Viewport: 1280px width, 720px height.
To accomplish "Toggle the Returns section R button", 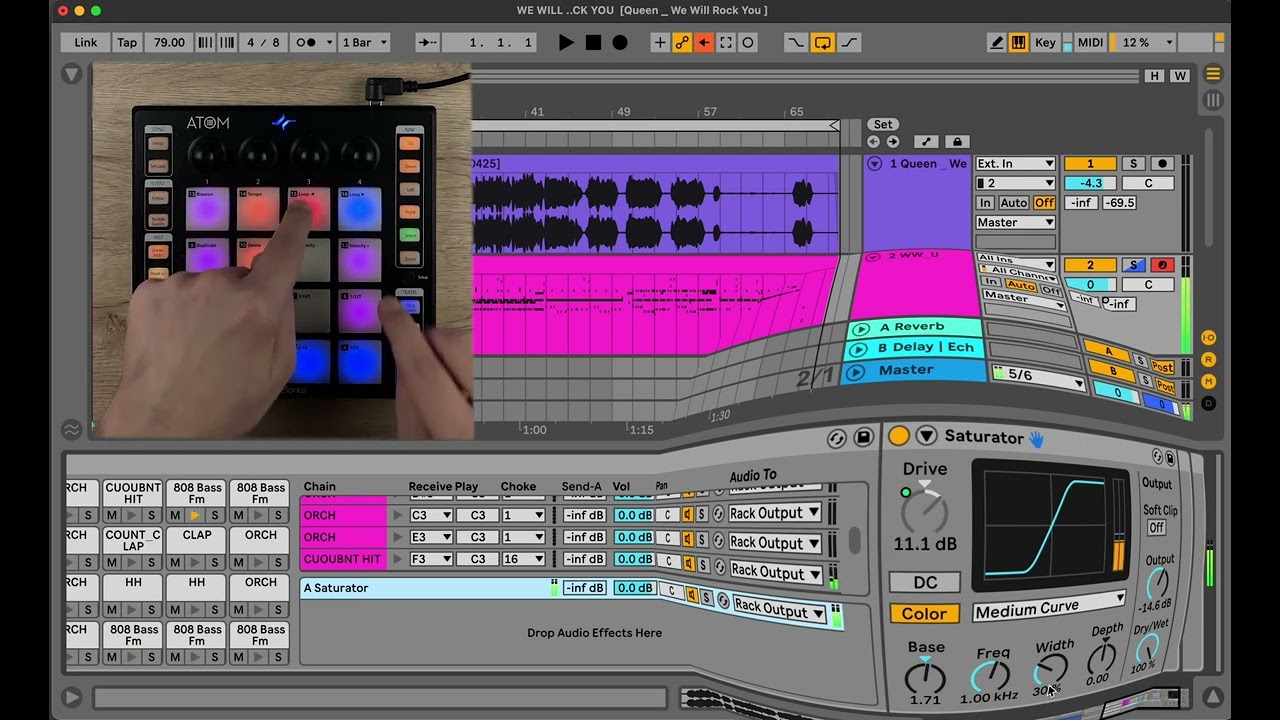I will pyautogui.click(x=1208, y=360).
